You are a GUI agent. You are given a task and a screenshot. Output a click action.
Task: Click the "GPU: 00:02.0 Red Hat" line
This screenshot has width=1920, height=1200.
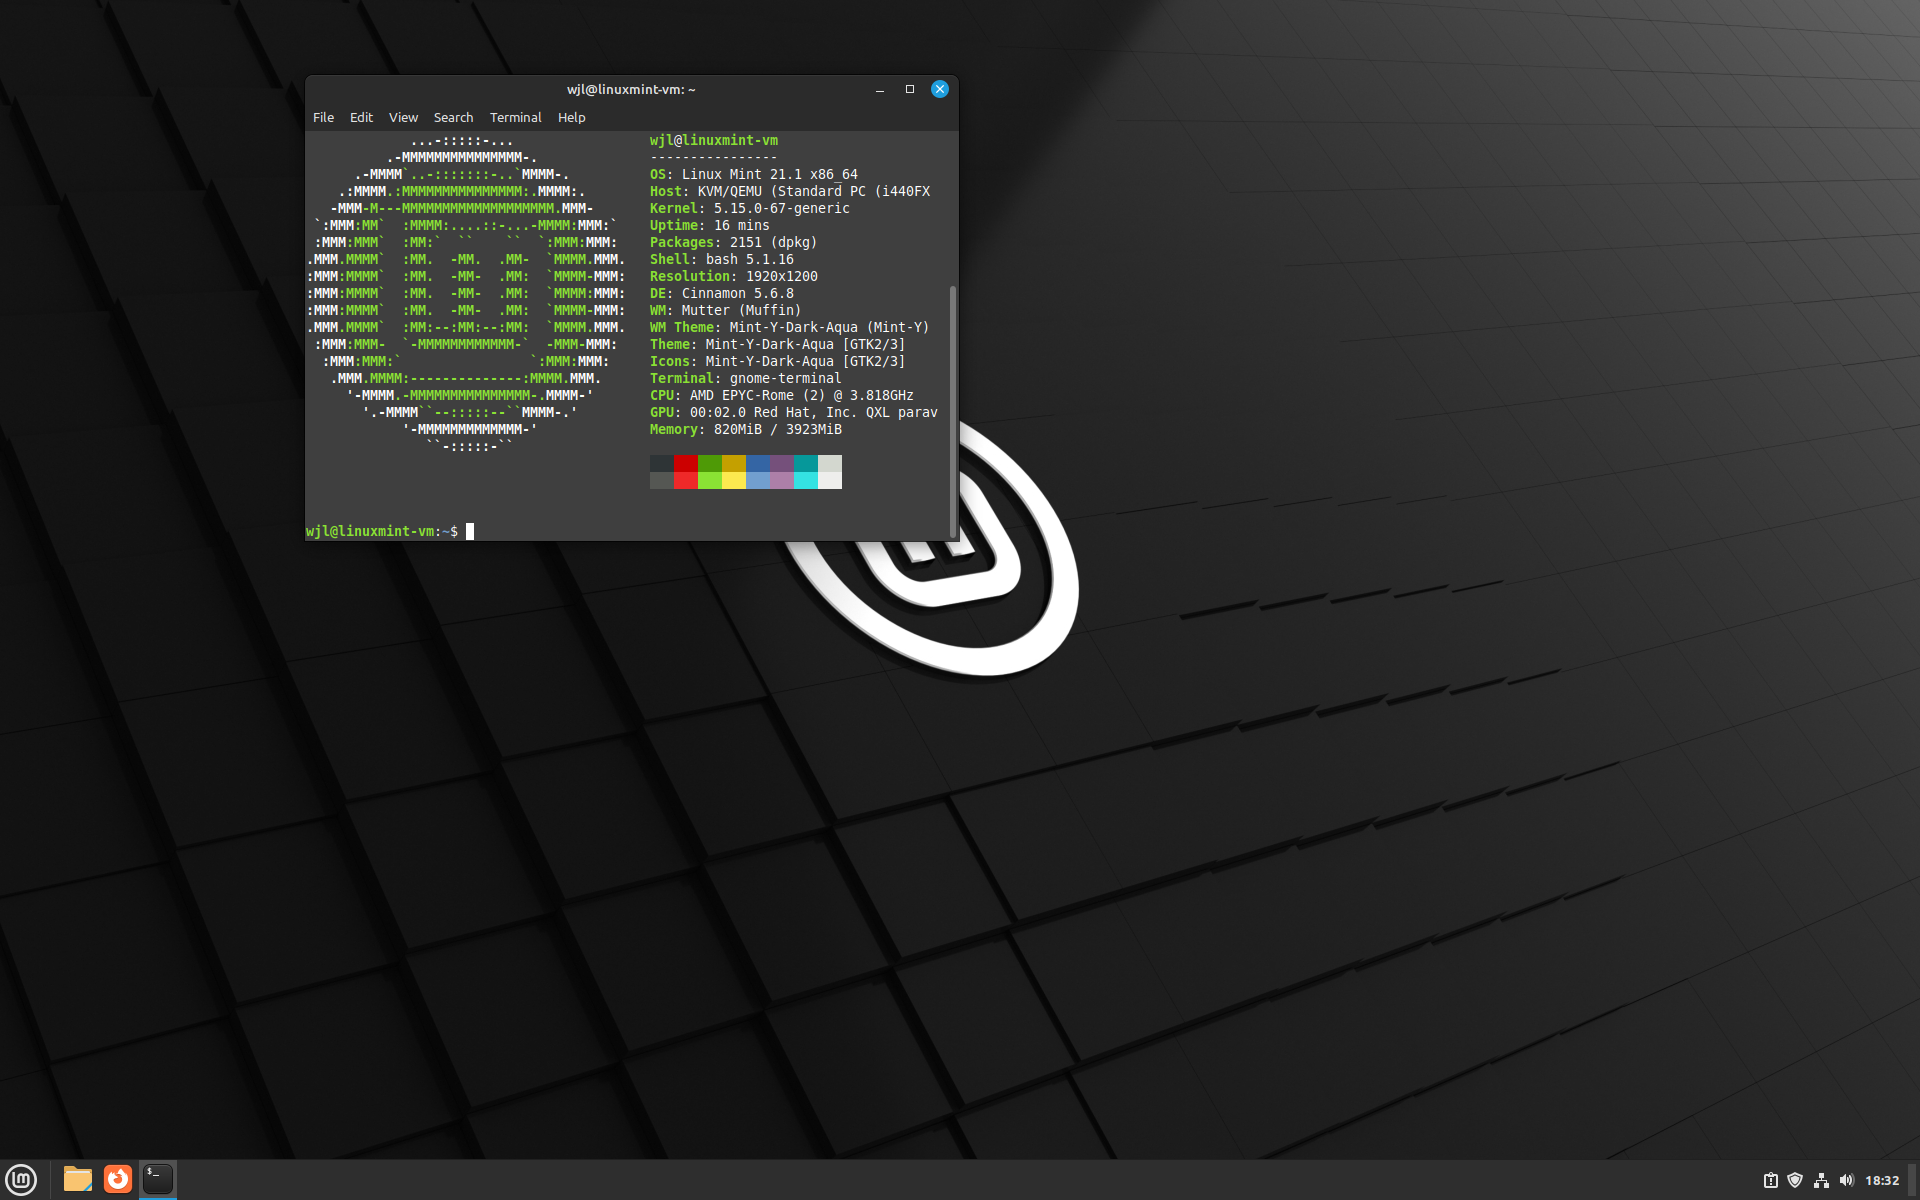click(794, 412)
